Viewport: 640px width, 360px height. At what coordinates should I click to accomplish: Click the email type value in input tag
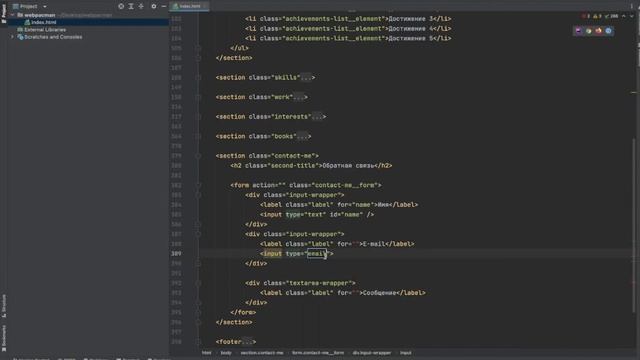pos(317,254)
